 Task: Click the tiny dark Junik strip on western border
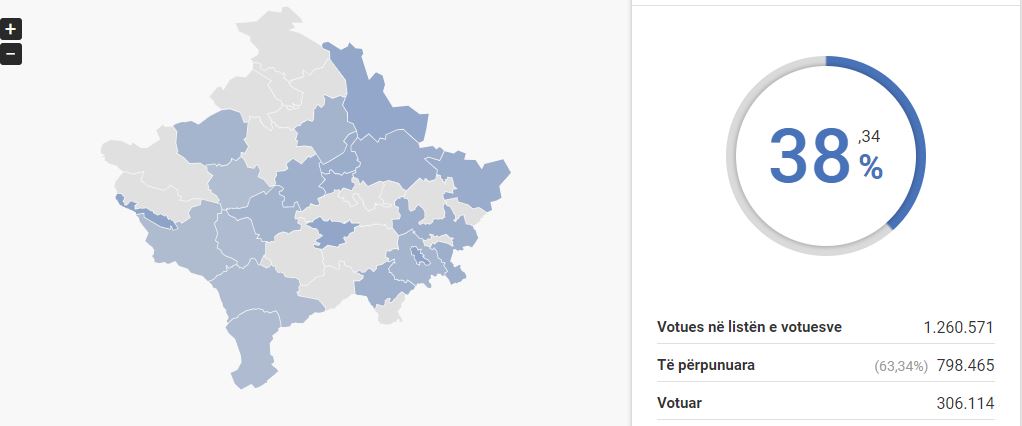tap(145, 212)
